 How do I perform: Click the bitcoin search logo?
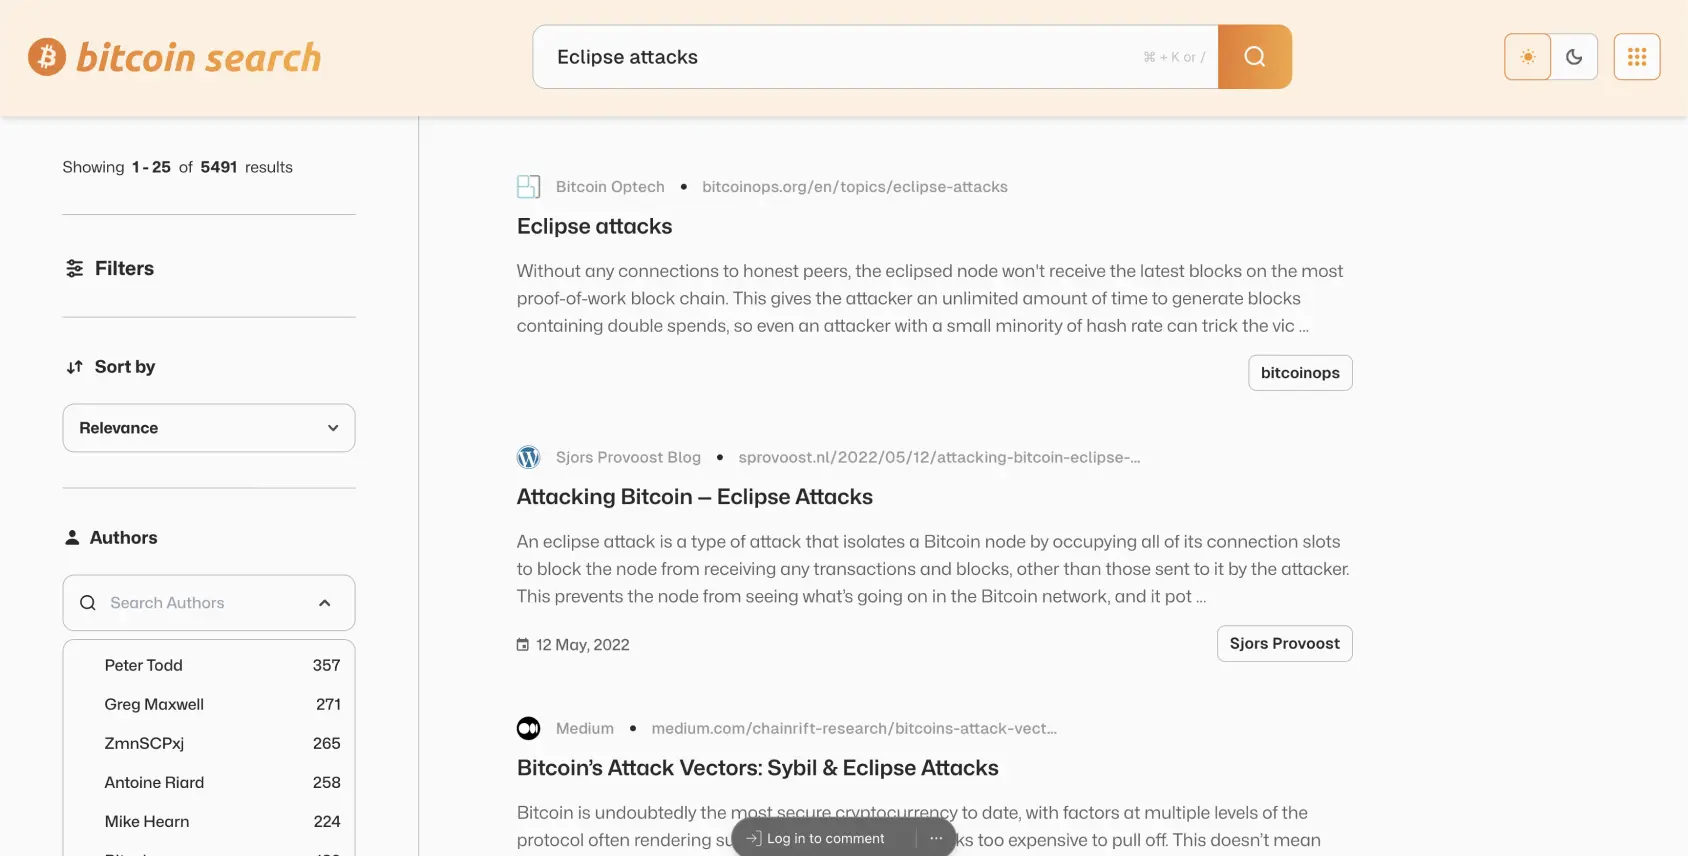click(174, 57)
